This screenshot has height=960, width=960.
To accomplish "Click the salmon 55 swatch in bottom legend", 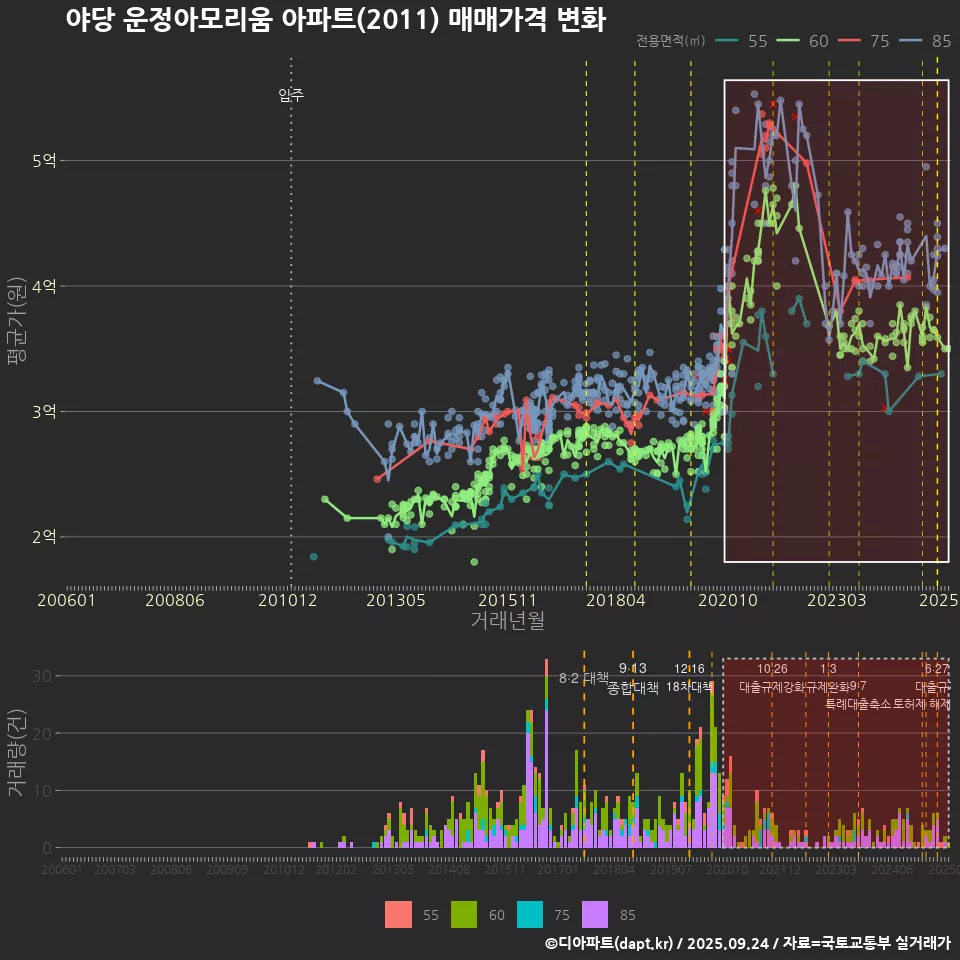I will pyautogui.click(x=398, y=914).
